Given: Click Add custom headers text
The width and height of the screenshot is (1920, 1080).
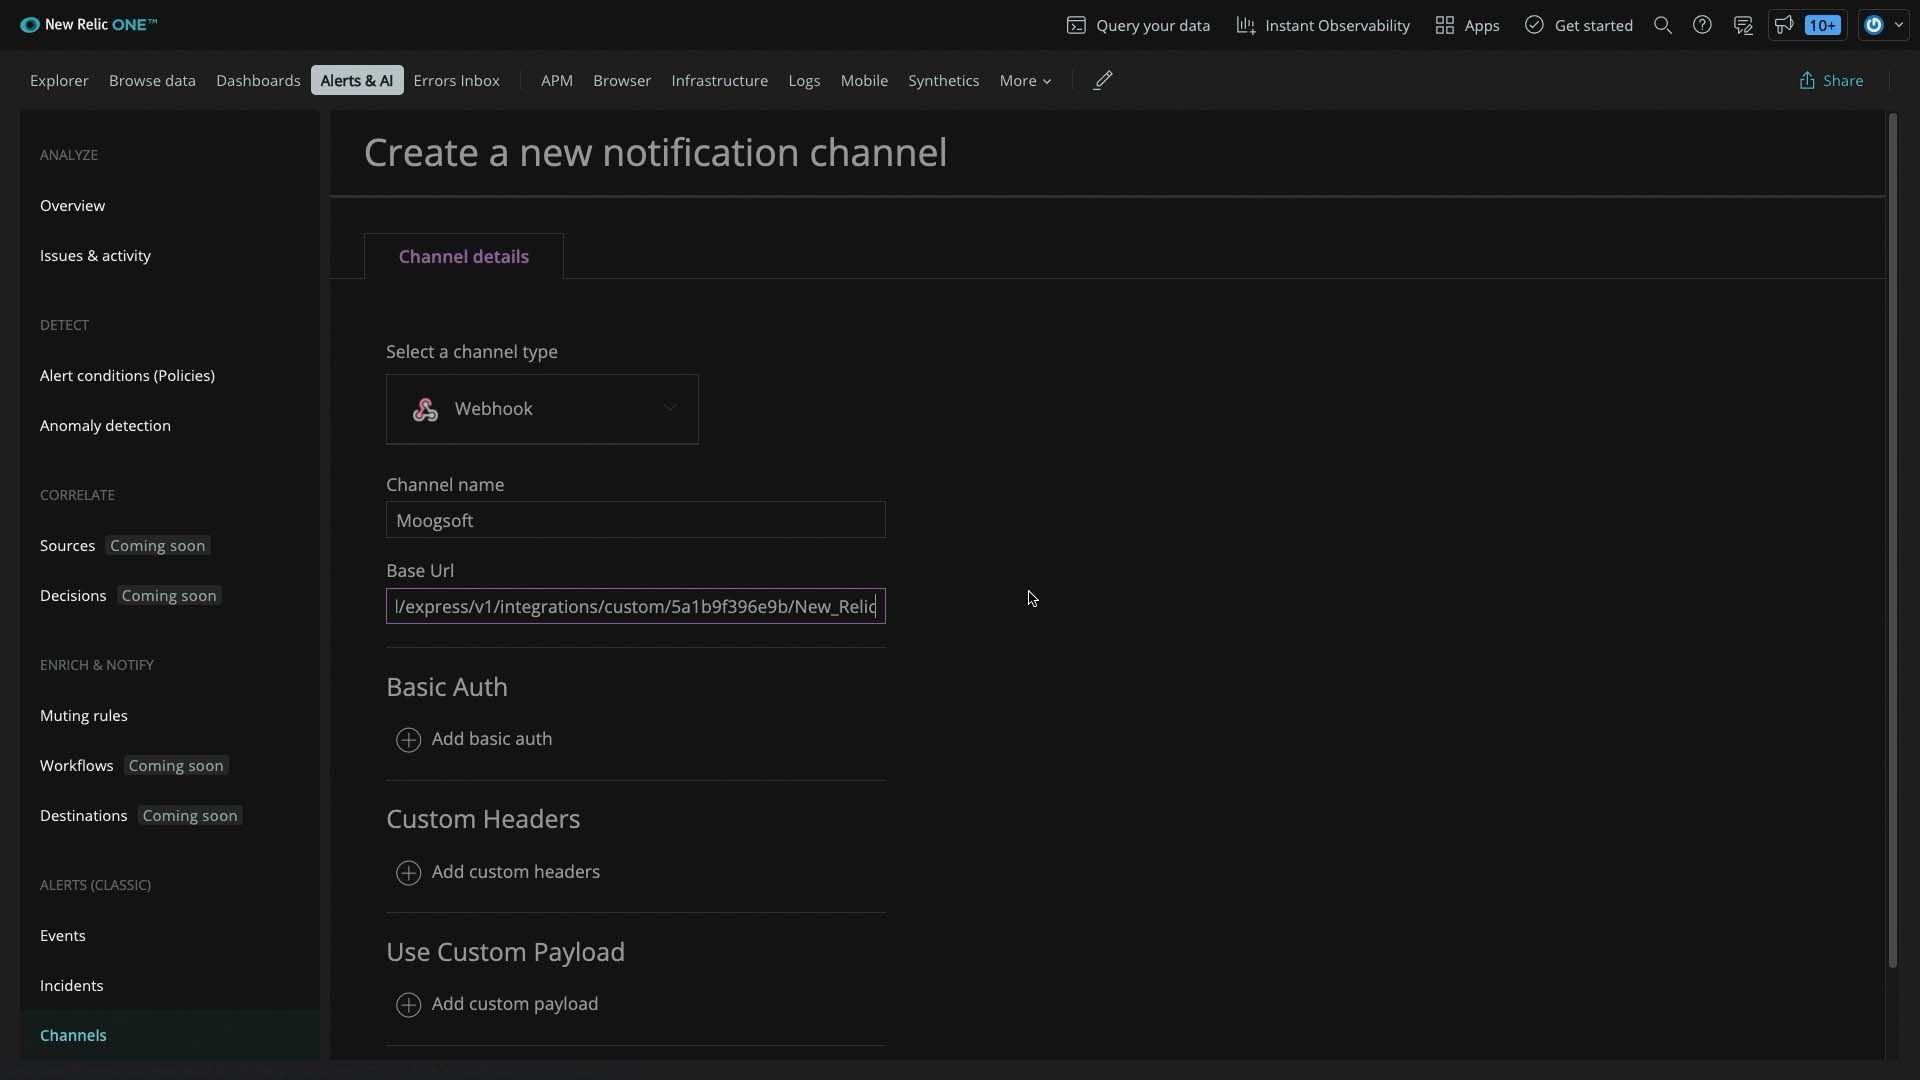Looking at the screenshot, I should coord(516,871).
